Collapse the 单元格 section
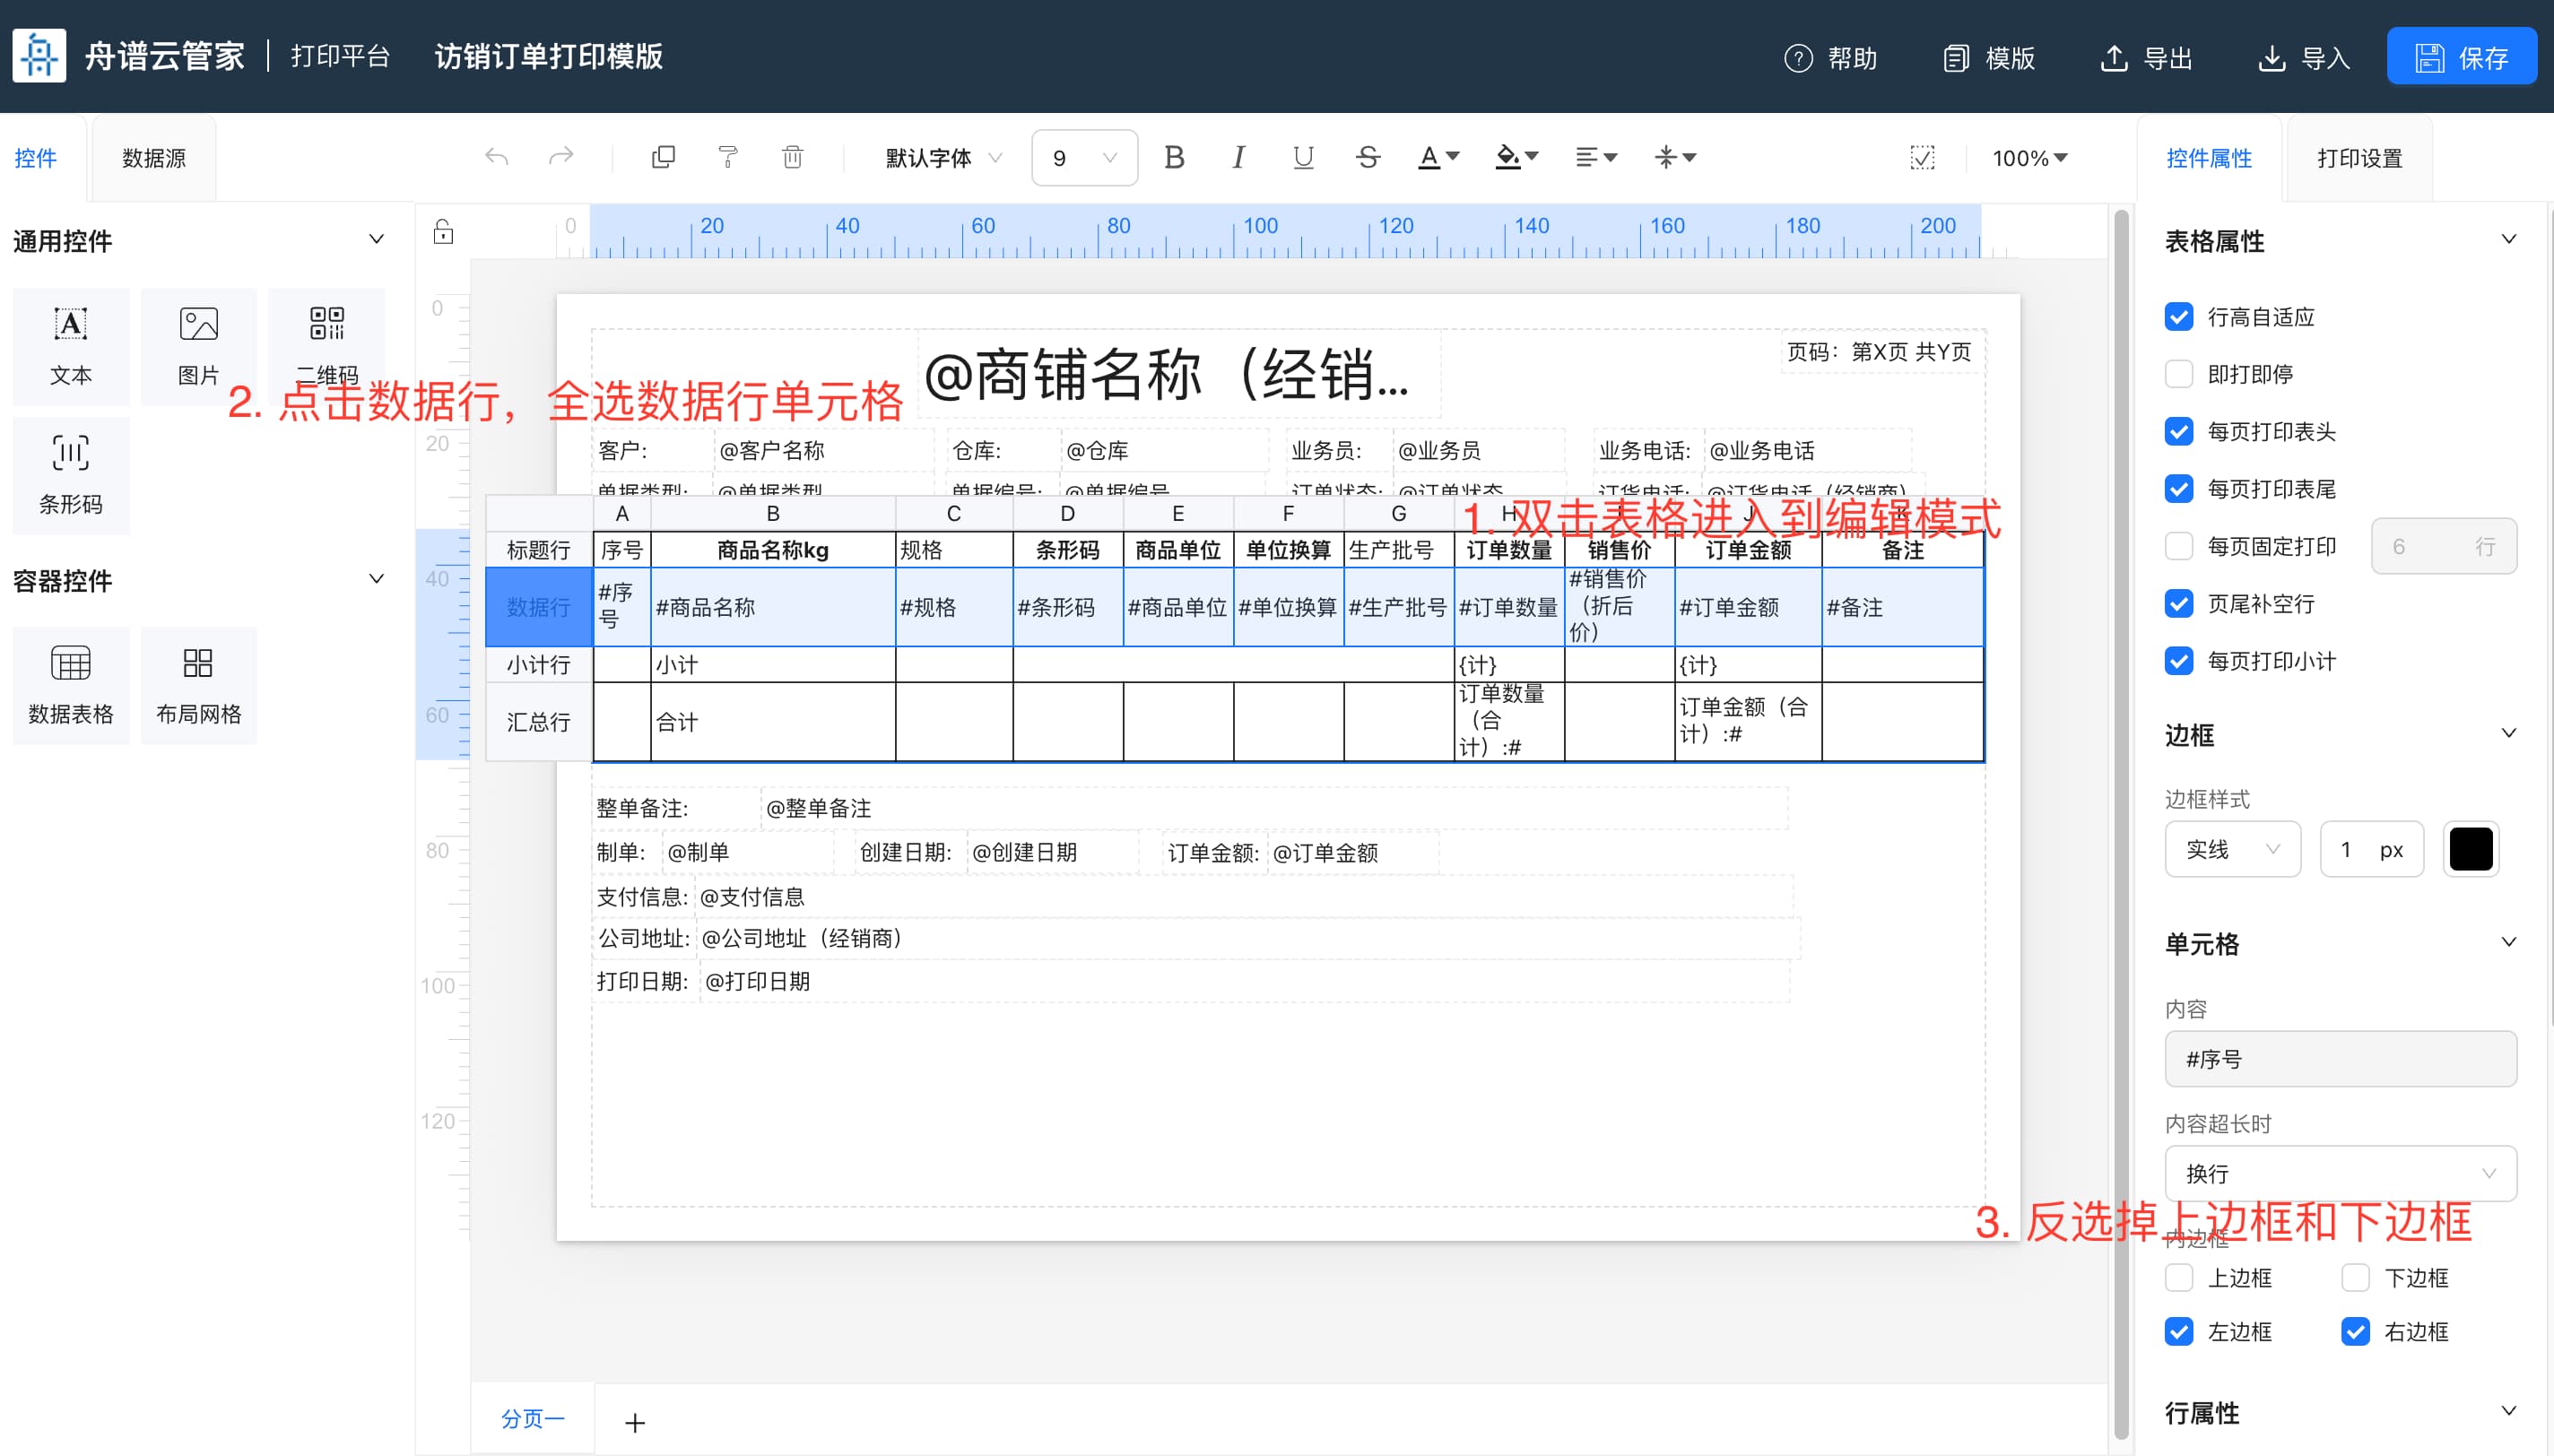The image size is (2554, 1456). pyautogui.click(x=2508, y=943)
